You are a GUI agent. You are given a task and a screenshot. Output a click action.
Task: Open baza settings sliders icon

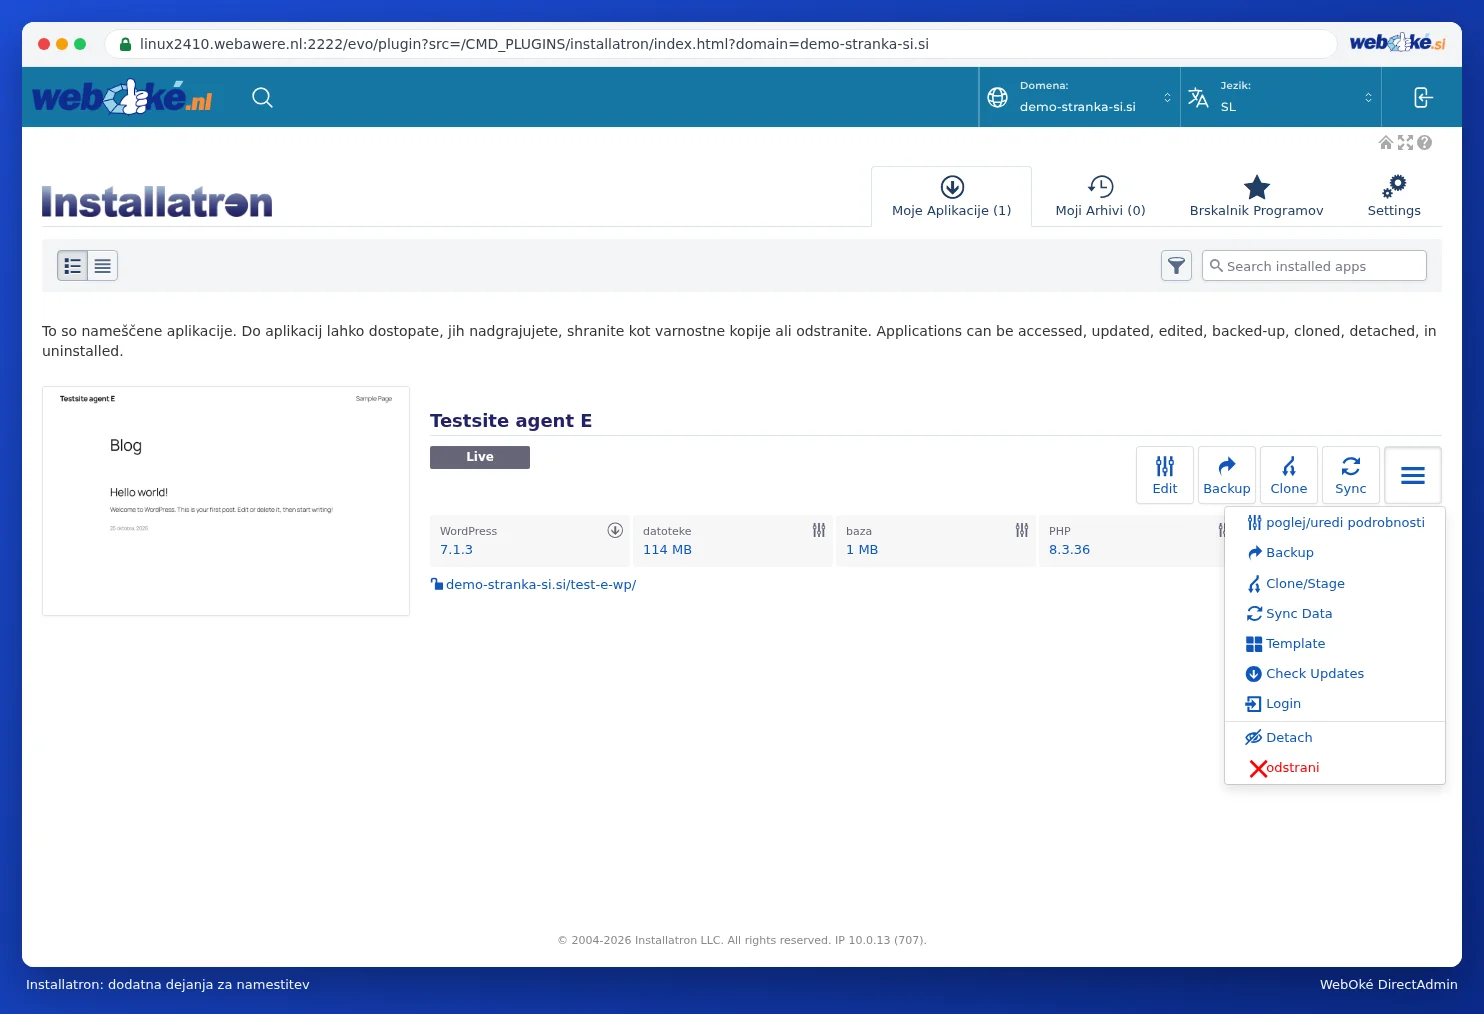[1022, 530]
